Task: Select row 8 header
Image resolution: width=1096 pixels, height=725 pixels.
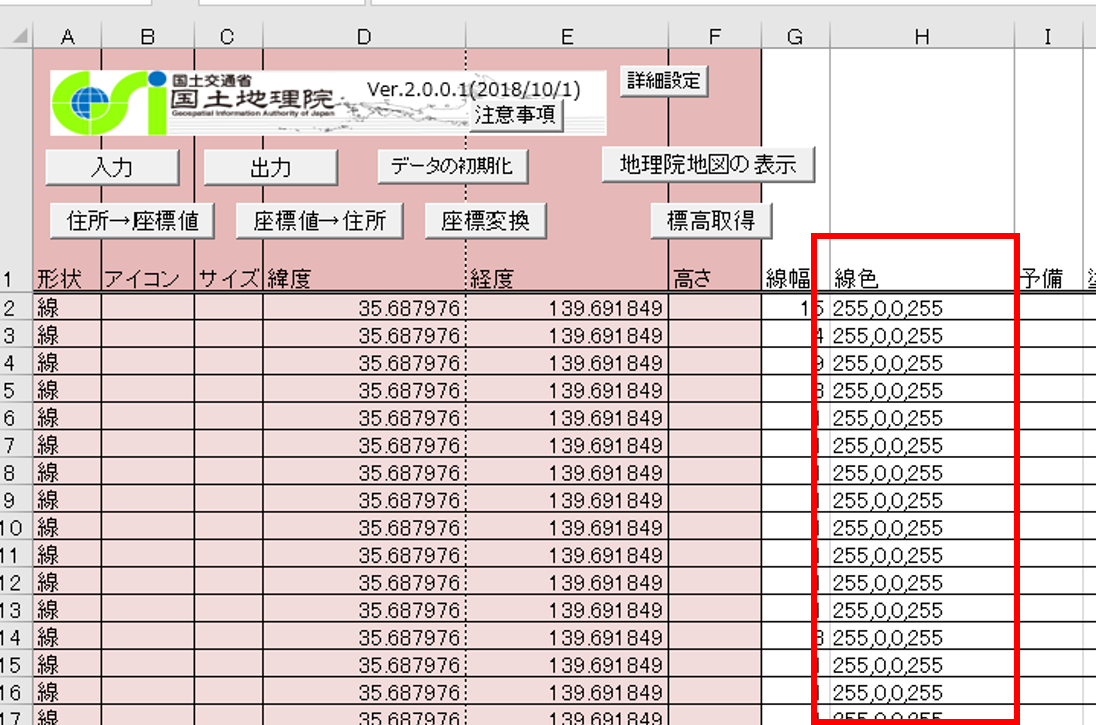Action: click(16, 472)
